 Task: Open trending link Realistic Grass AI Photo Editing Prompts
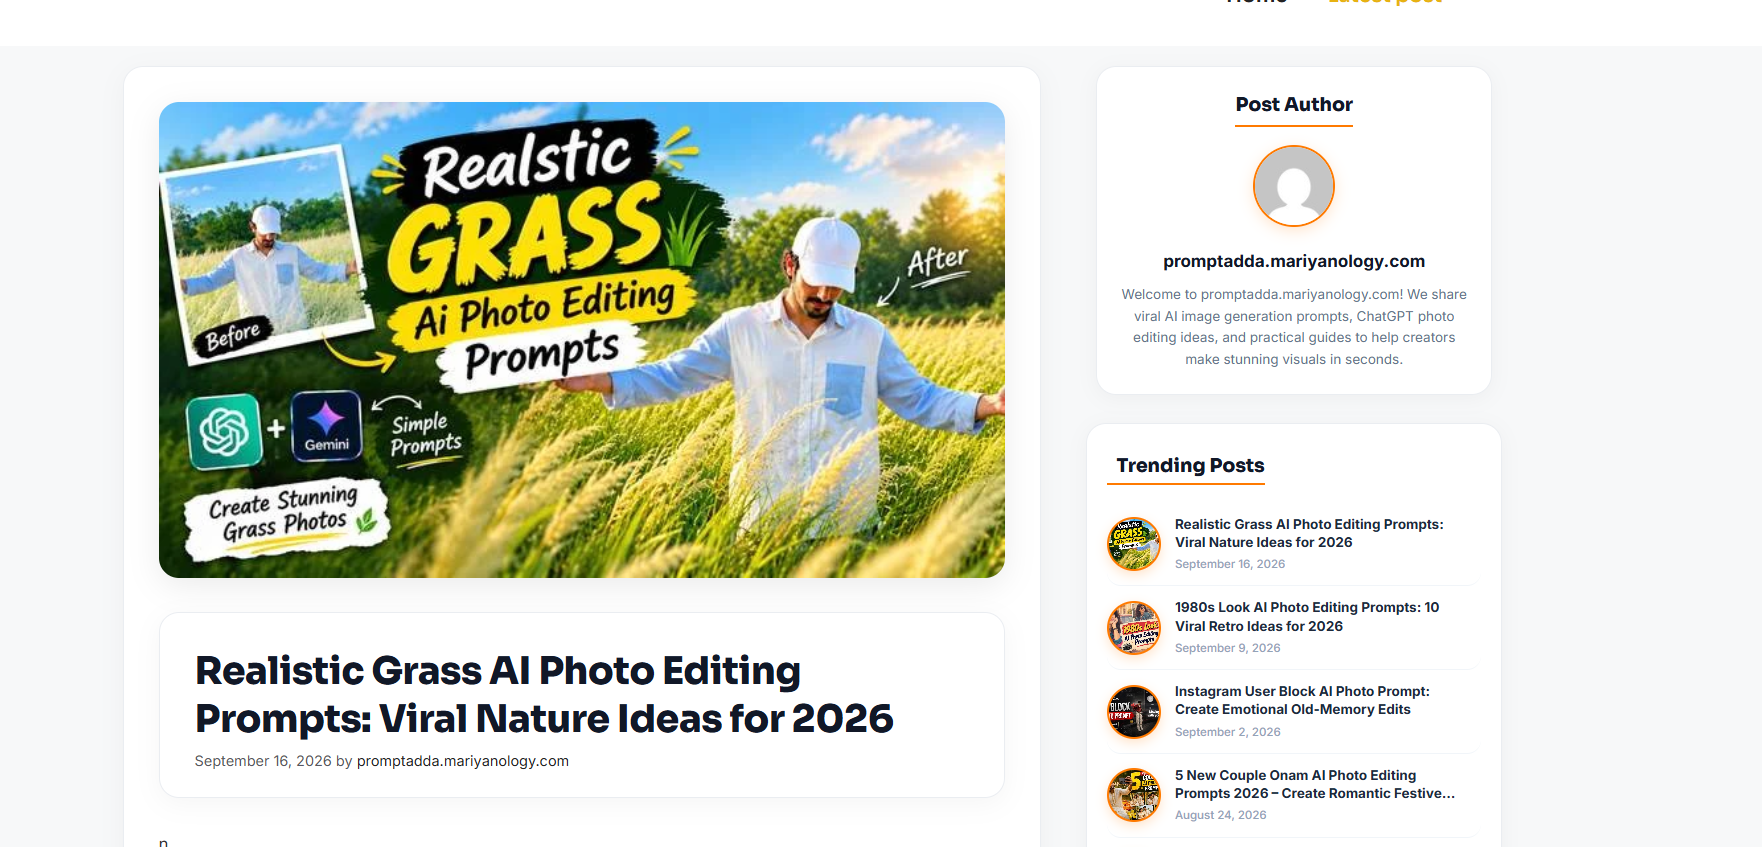point(1309,533)
